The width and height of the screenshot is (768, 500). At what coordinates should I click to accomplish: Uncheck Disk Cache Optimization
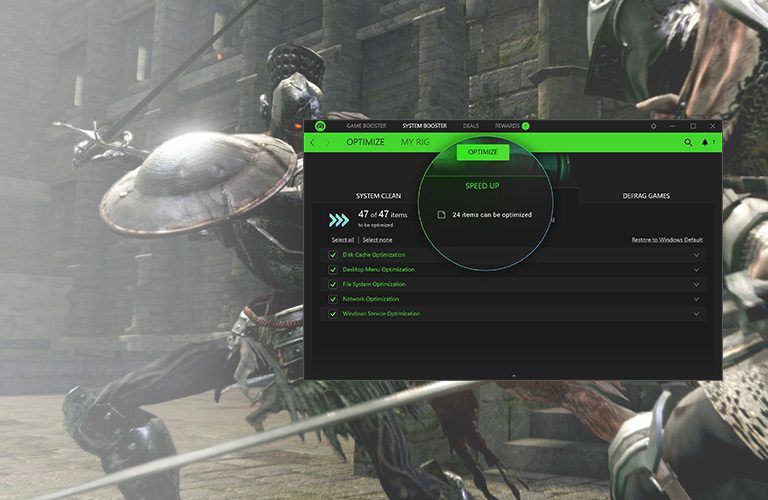pyautogui.click(x=333, y=255)
